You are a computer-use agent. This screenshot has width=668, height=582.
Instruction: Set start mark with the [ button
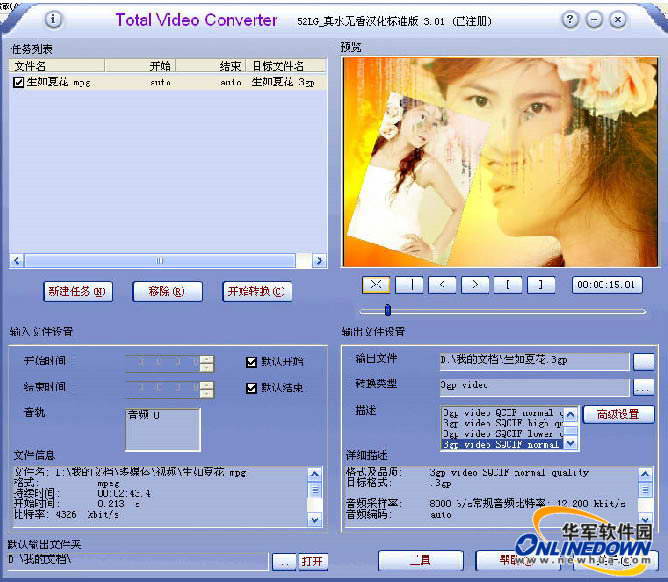point(508,285)
